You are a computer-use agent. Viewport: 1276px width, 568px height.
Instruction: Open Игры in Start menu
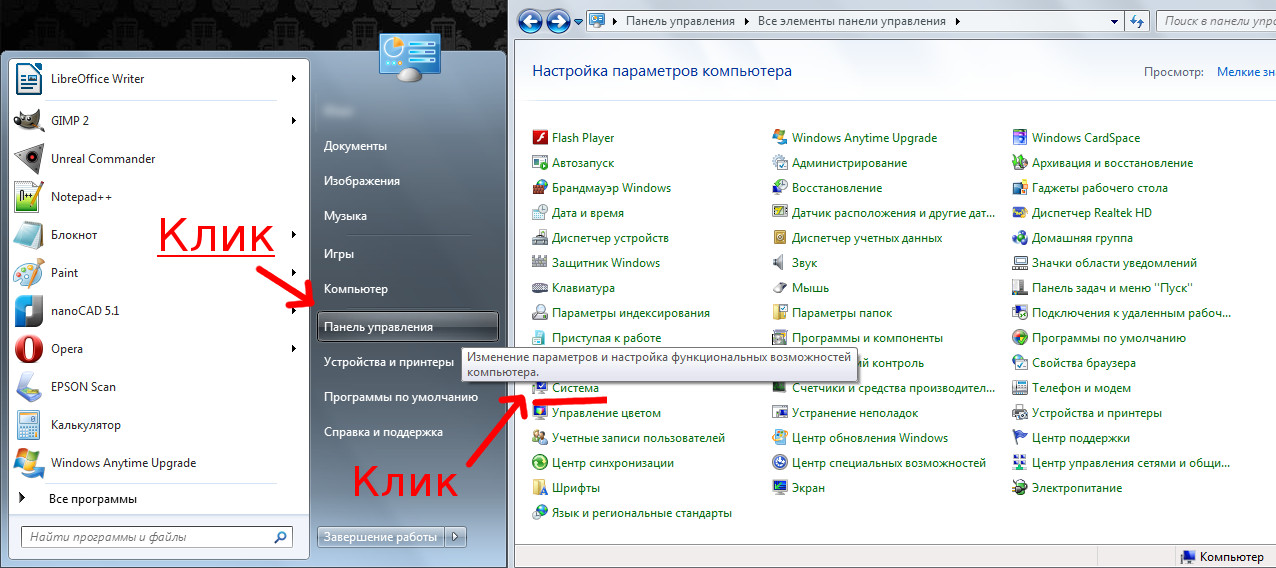tap(339, 254)
